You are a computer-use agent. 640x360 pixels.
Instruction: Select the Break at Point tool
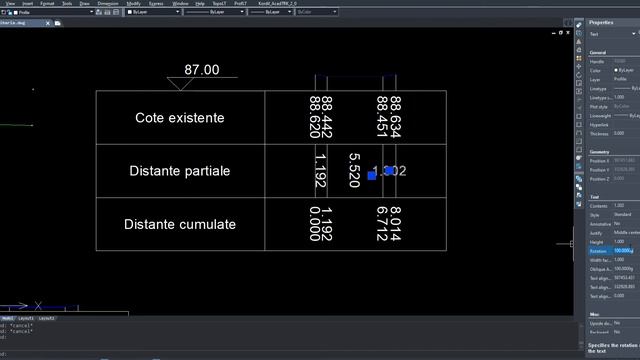pyautogui.click(x=579, y=117)
